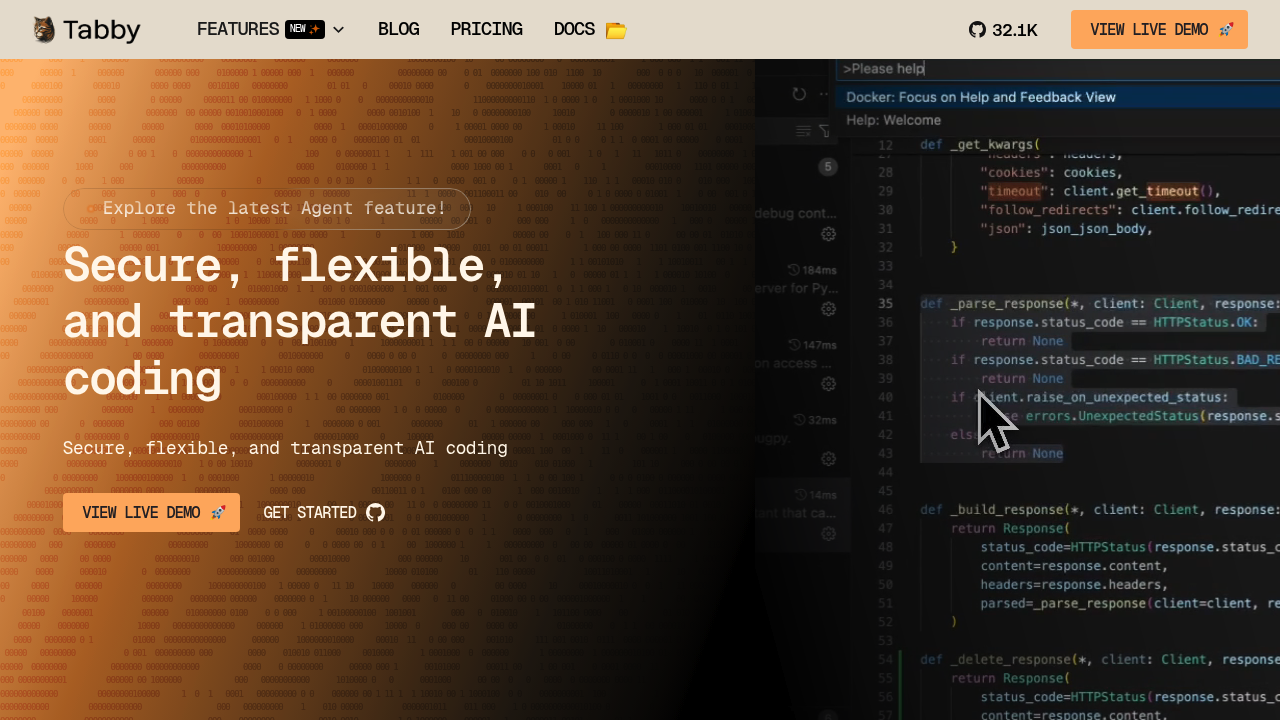This screenshot has width=1280, height=720.
Task: Expand the FEATURES dropdown chevron
Action: click(338, 30)
